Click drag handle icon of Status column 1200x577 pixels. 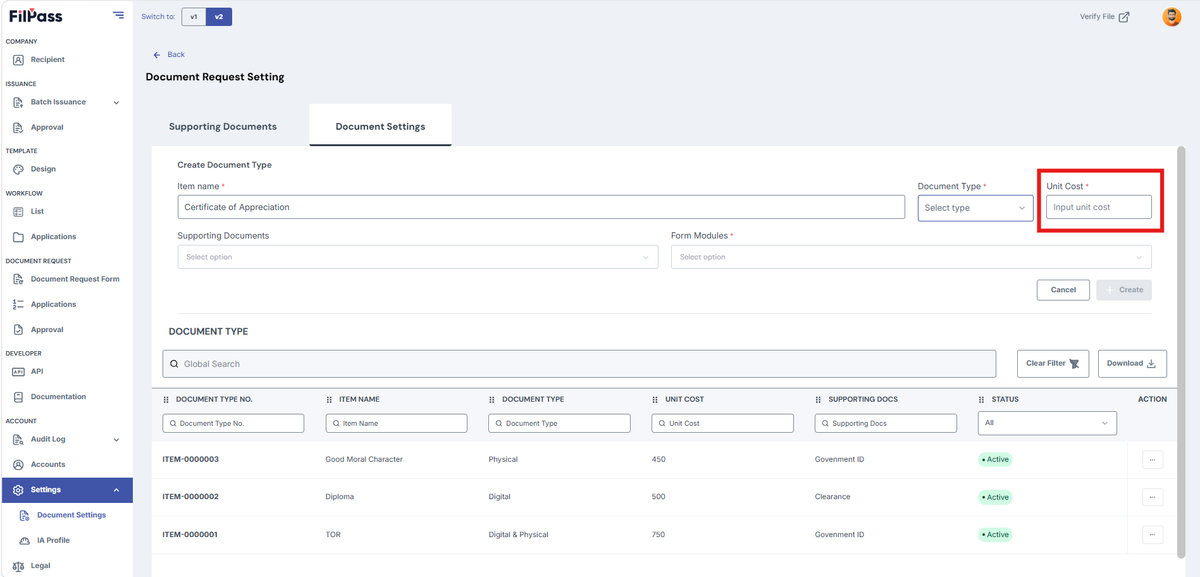[x=982, y=400]
